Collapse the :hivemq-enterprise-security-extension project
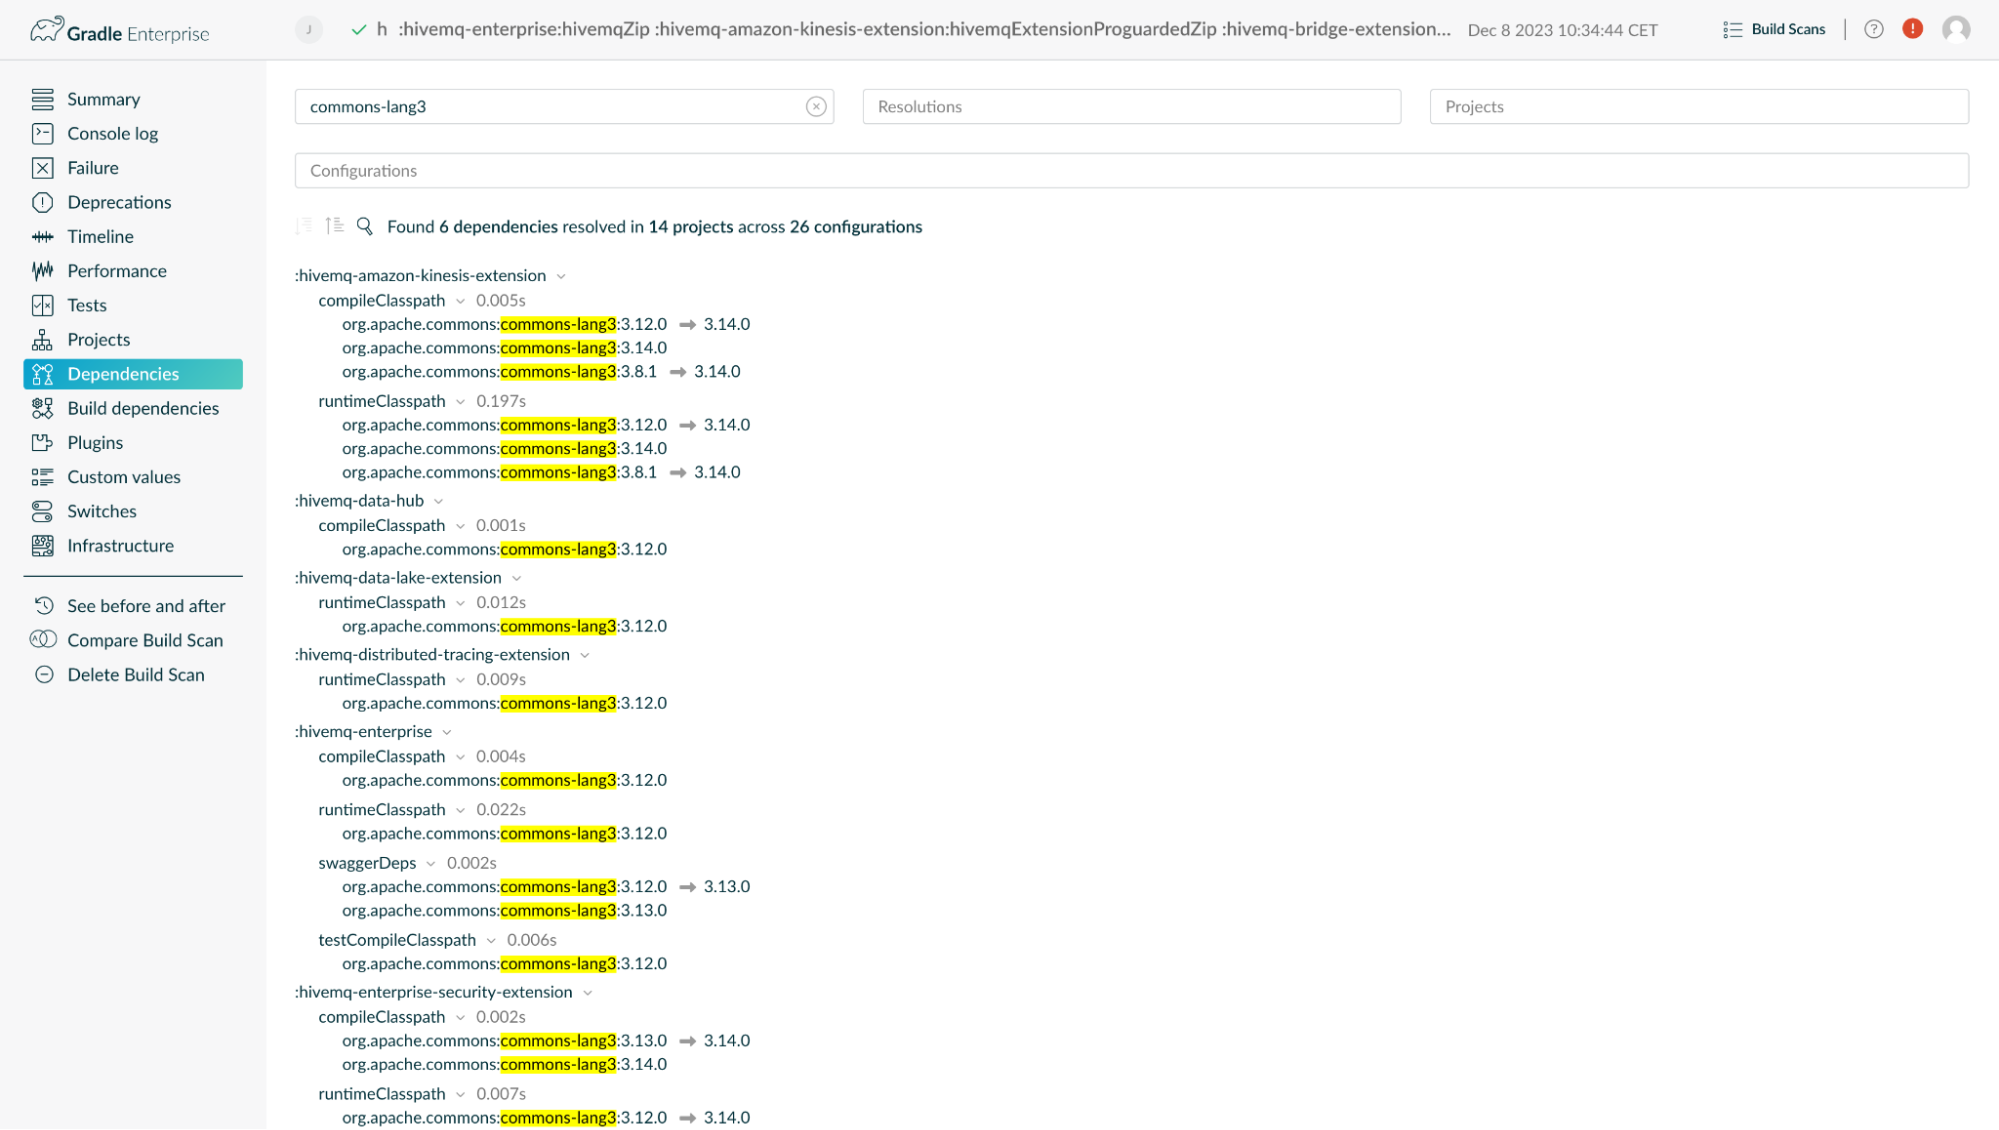 click(587, 993)
